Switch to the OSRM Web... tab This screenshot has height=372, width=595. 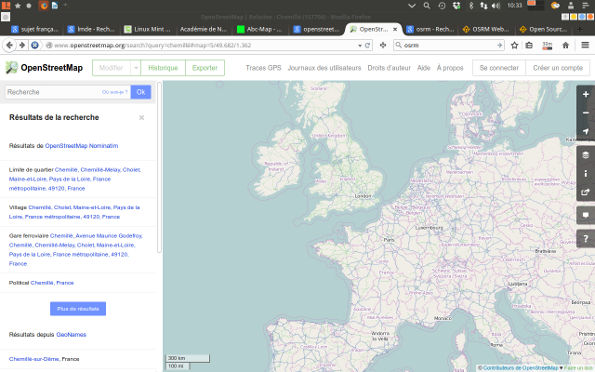point(486,29)
